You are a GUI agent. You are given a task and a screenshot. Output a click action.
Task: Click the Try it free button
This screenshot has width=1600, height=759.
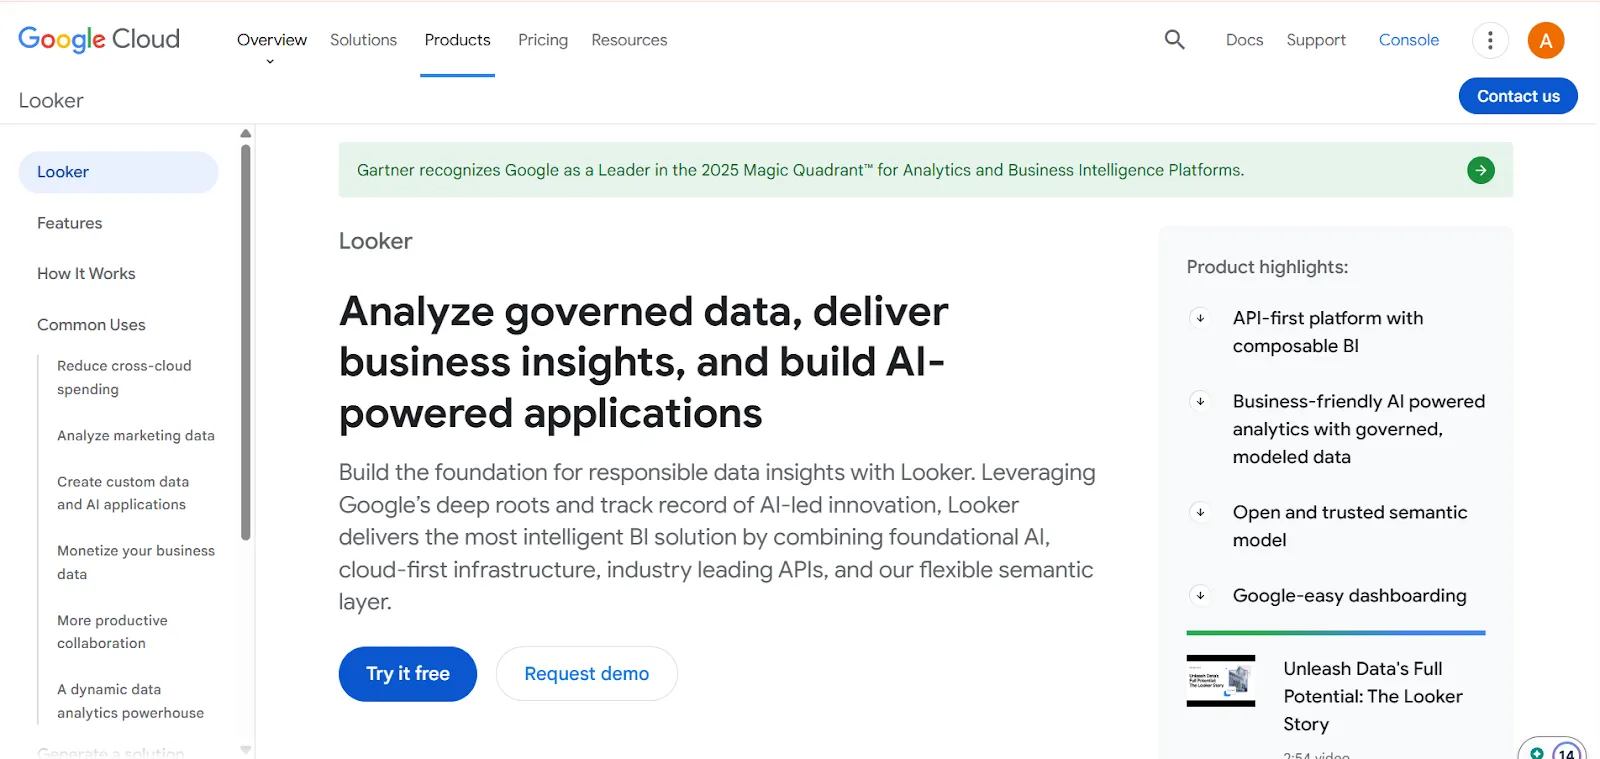408,674
